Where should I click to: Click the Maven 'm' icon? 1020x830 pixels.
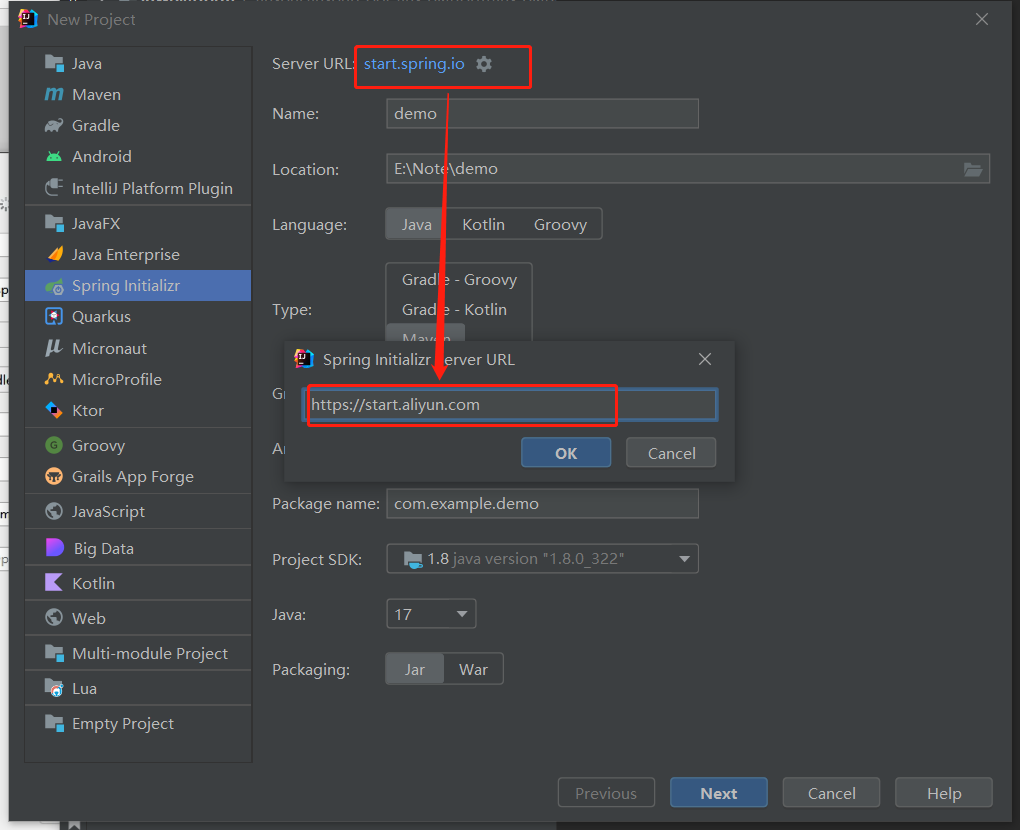[x=54, y=94]
